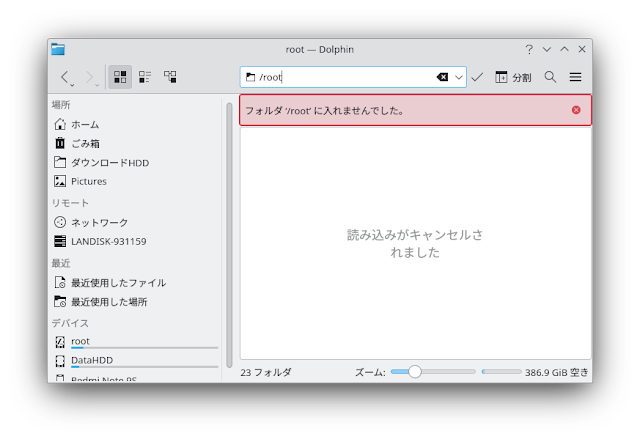The height and width of the screenshot is (439, 640).
Task: Open ごみ箱 trash entry
Action: click(137, 144)
